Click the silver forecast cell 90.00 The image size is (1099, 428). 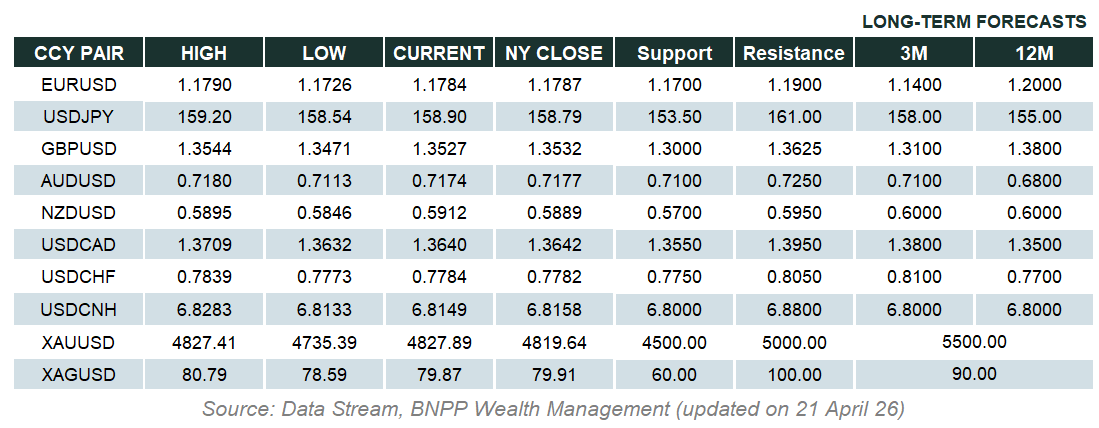click(x=973, y=375)
